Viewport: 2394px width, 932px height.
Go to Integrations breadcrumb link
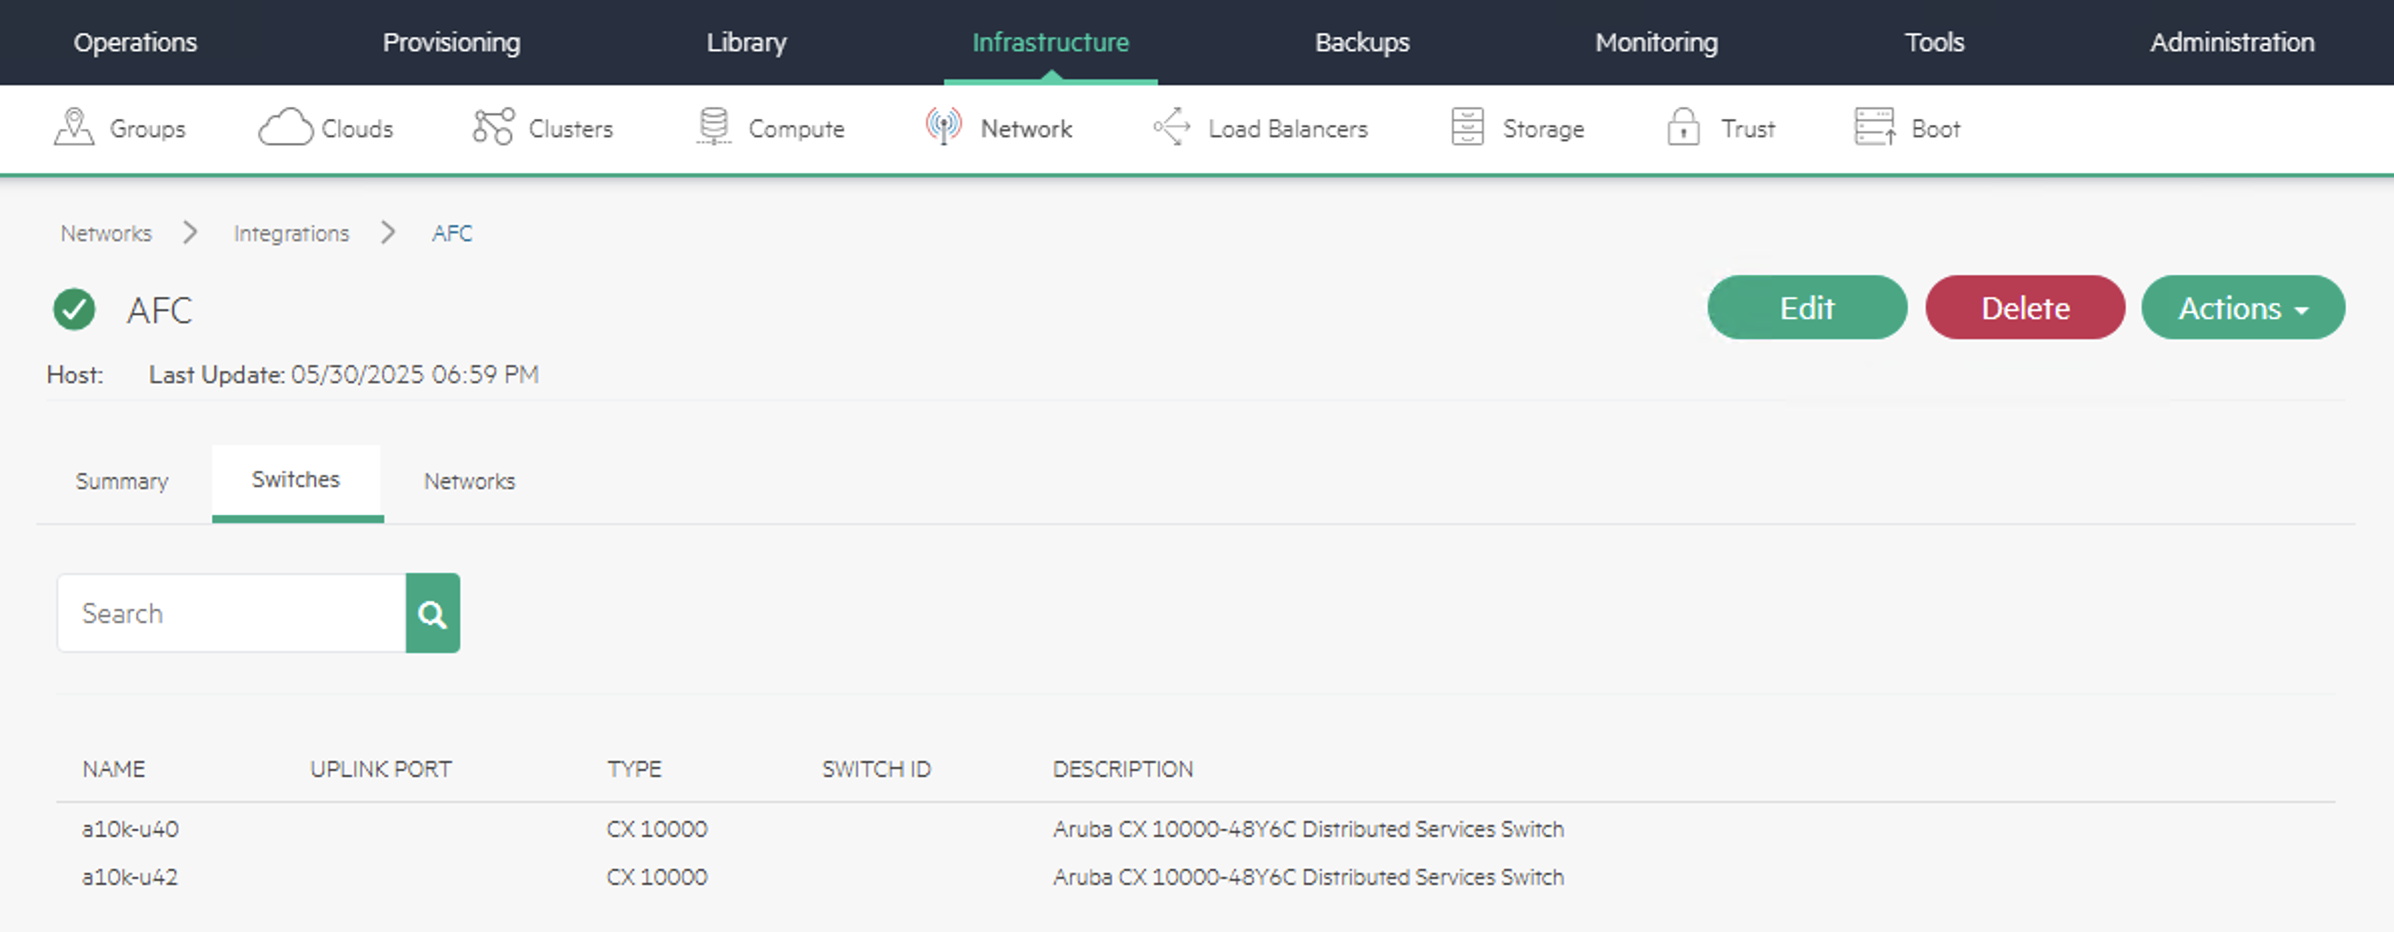pos(291,233)
